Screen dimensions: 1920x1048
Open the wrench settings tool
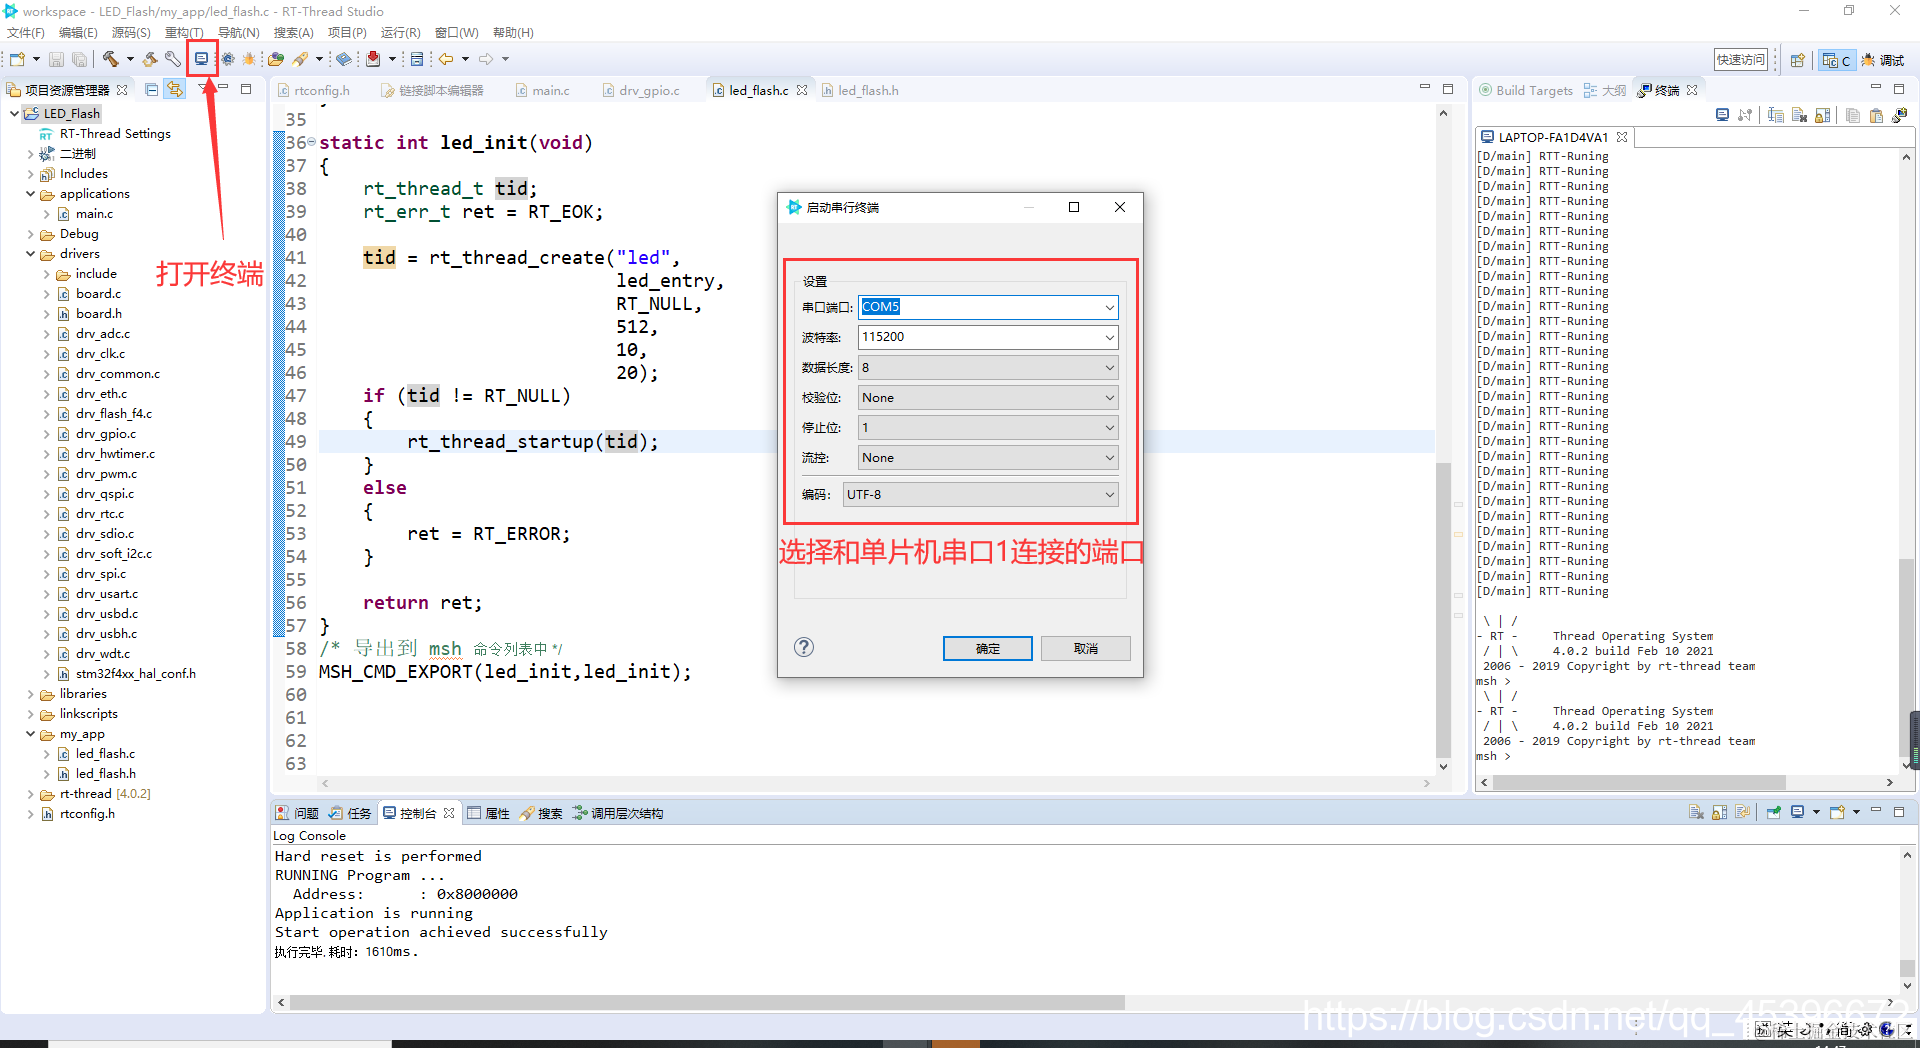point(172,59)
